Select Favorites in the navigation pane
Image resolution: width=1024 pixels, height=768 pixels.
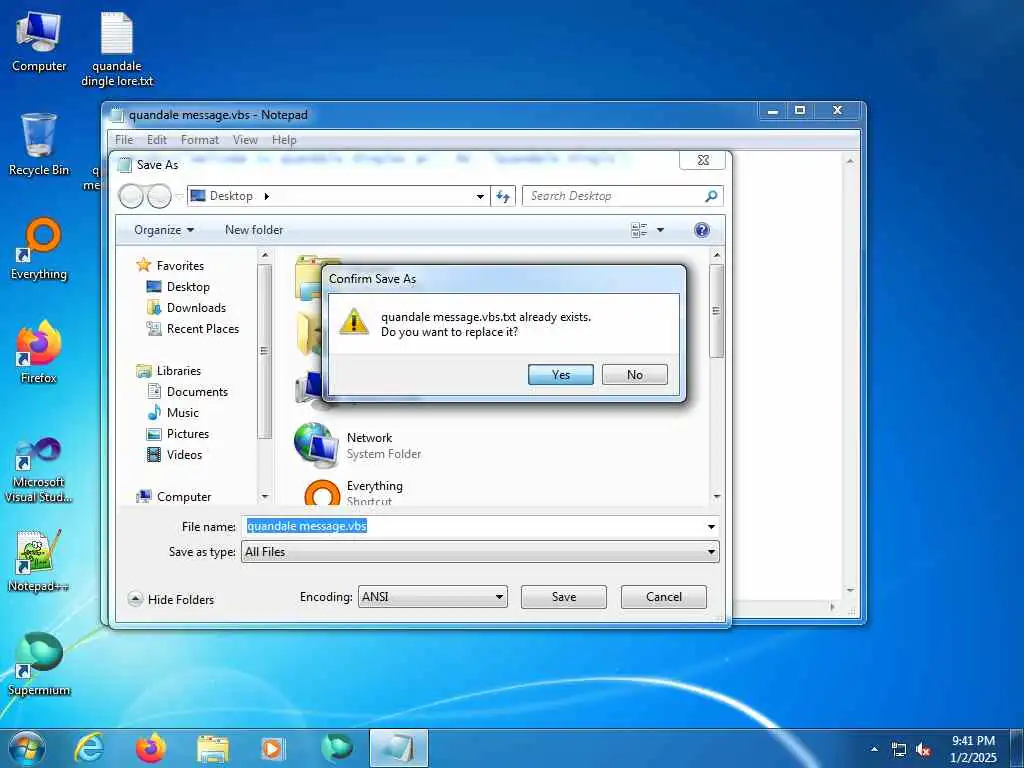tap(171, 266)
